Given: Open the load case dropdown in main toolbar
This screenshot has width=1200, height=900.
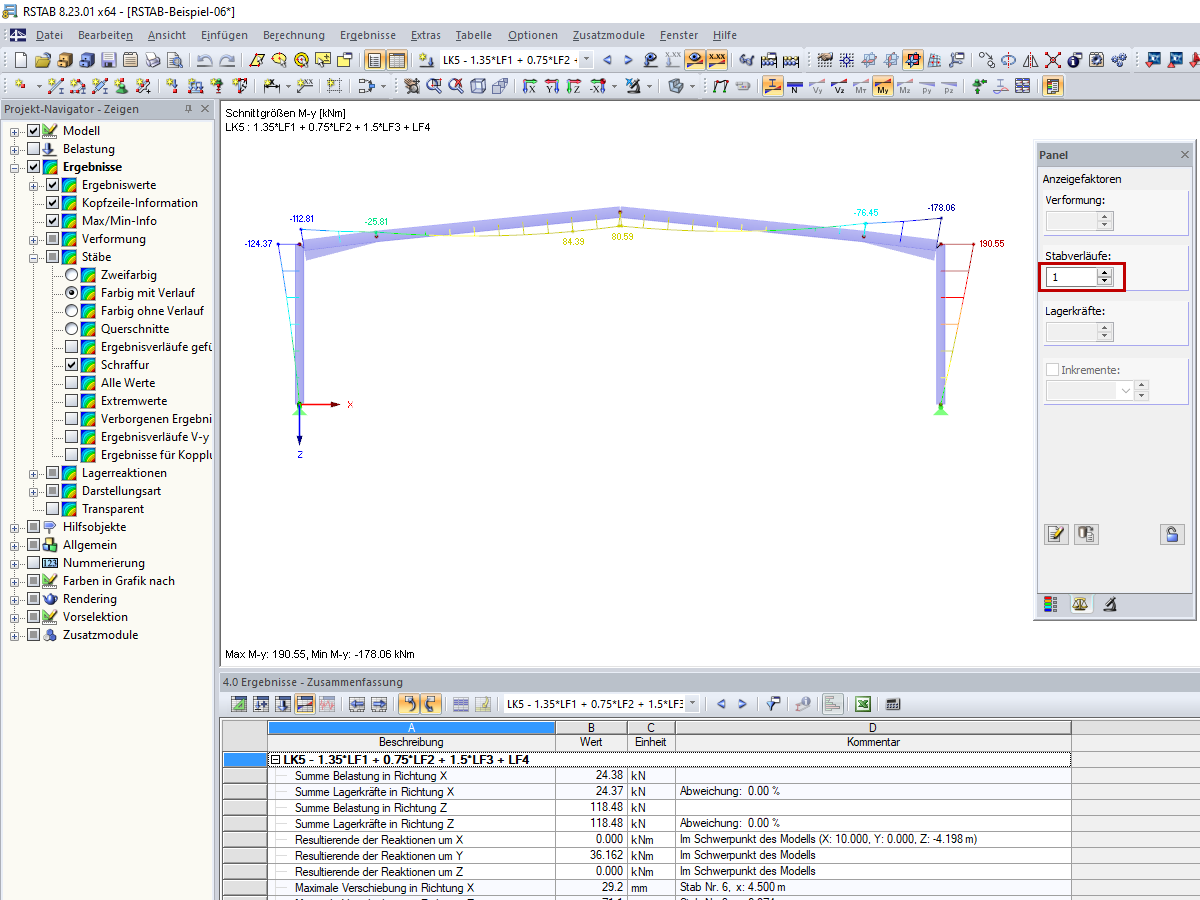Looking at the screenshot, I should [x=586, y=60].
